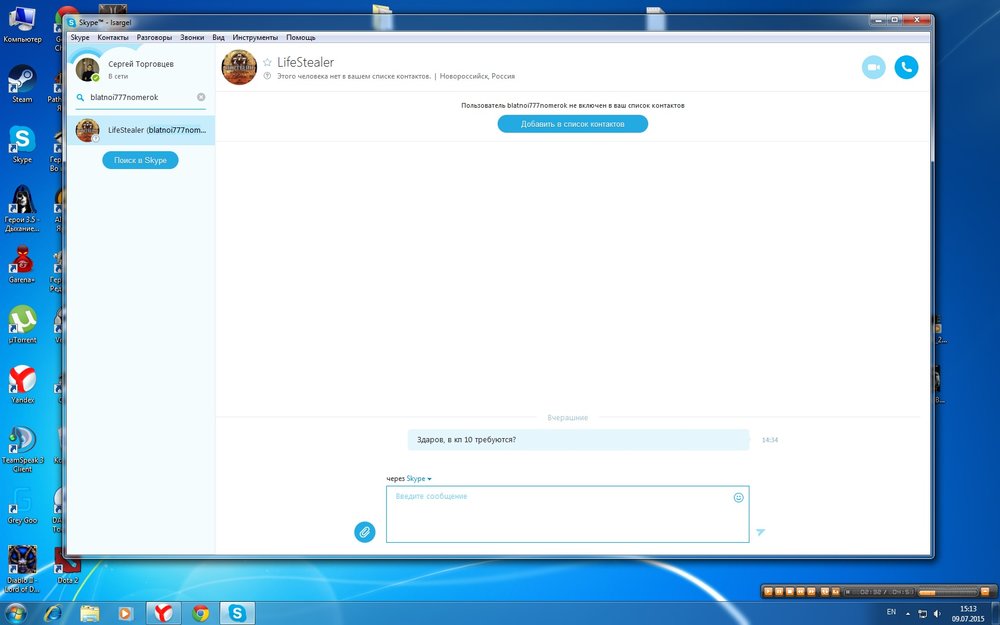
Task: Start a voice call using the phone icon
Action: (x=906, y=67)
